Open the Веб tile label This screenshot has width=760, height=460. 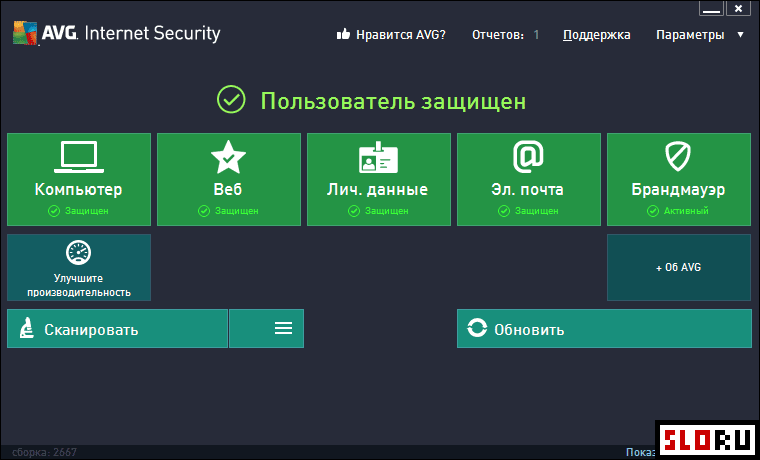click(228, 190)
